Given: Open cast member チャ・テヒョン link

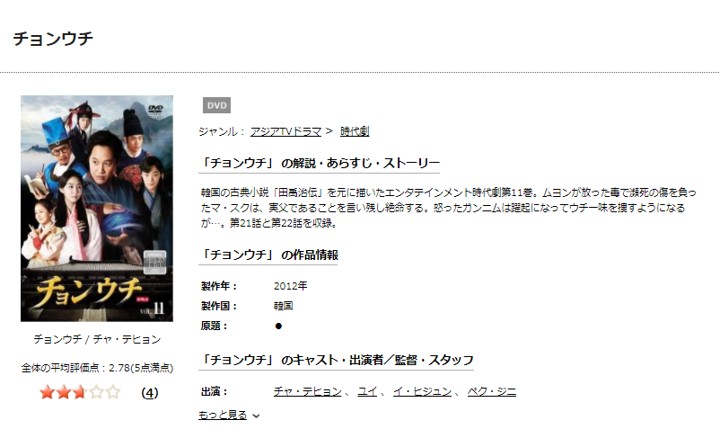Looking at the screenshot, I should (307, 392).
